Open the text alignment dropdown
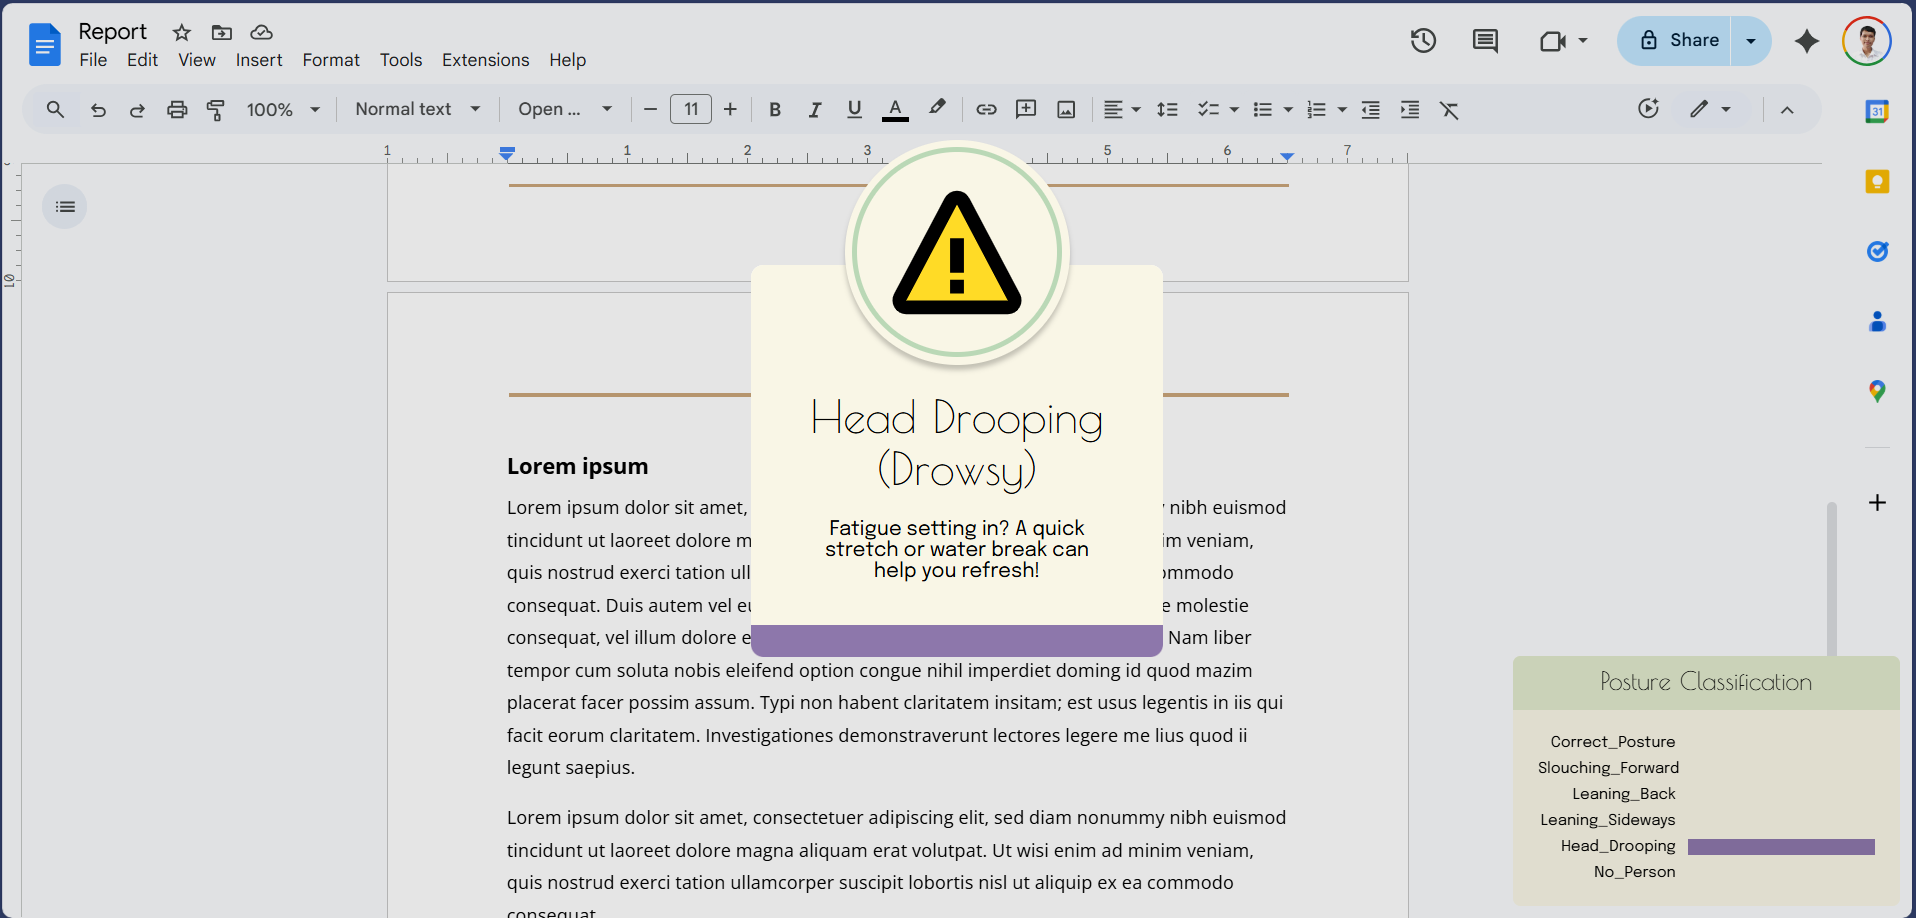Viewport: 1916px width, 918px height. point(1121,109)
